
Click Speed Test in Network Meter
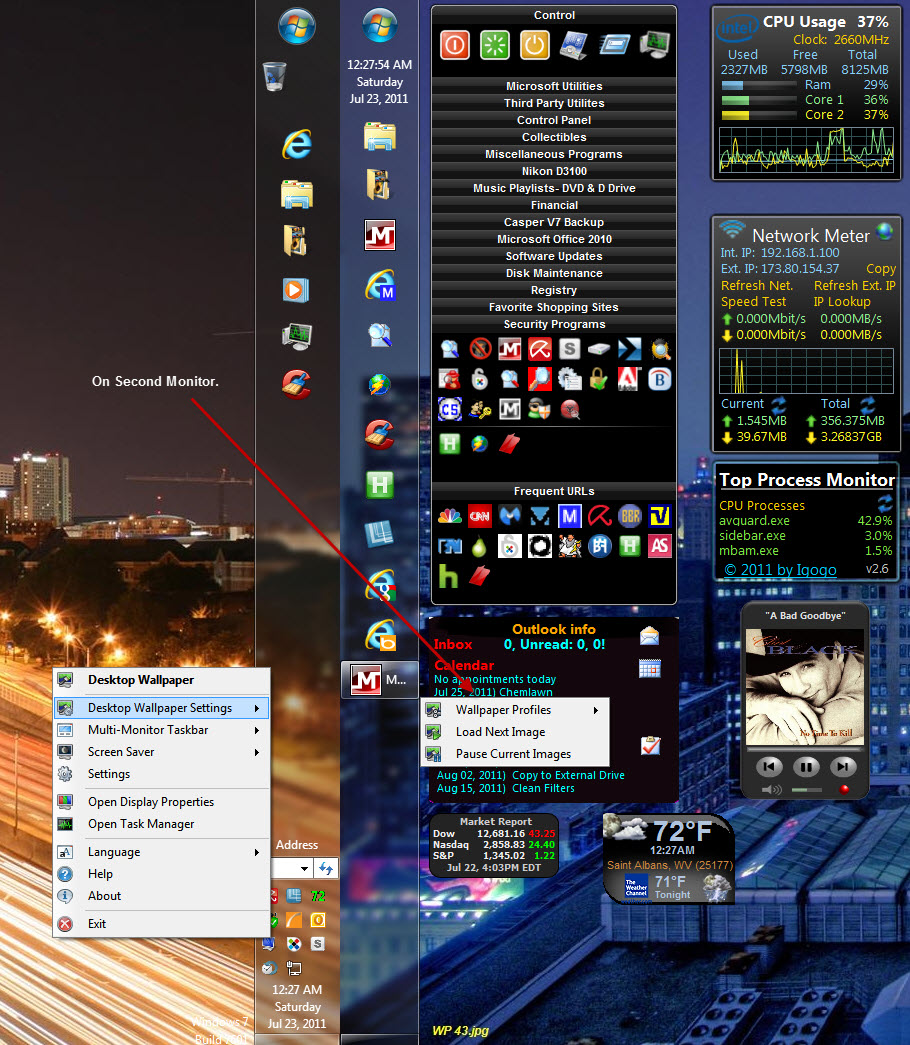753,301
